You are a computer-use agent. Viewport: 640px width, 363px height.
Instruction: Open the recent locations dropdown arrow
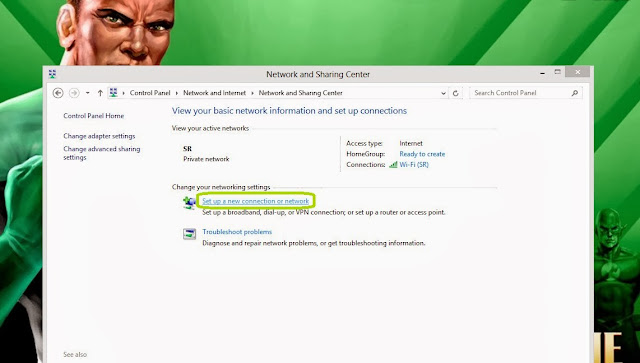[87, 93]
